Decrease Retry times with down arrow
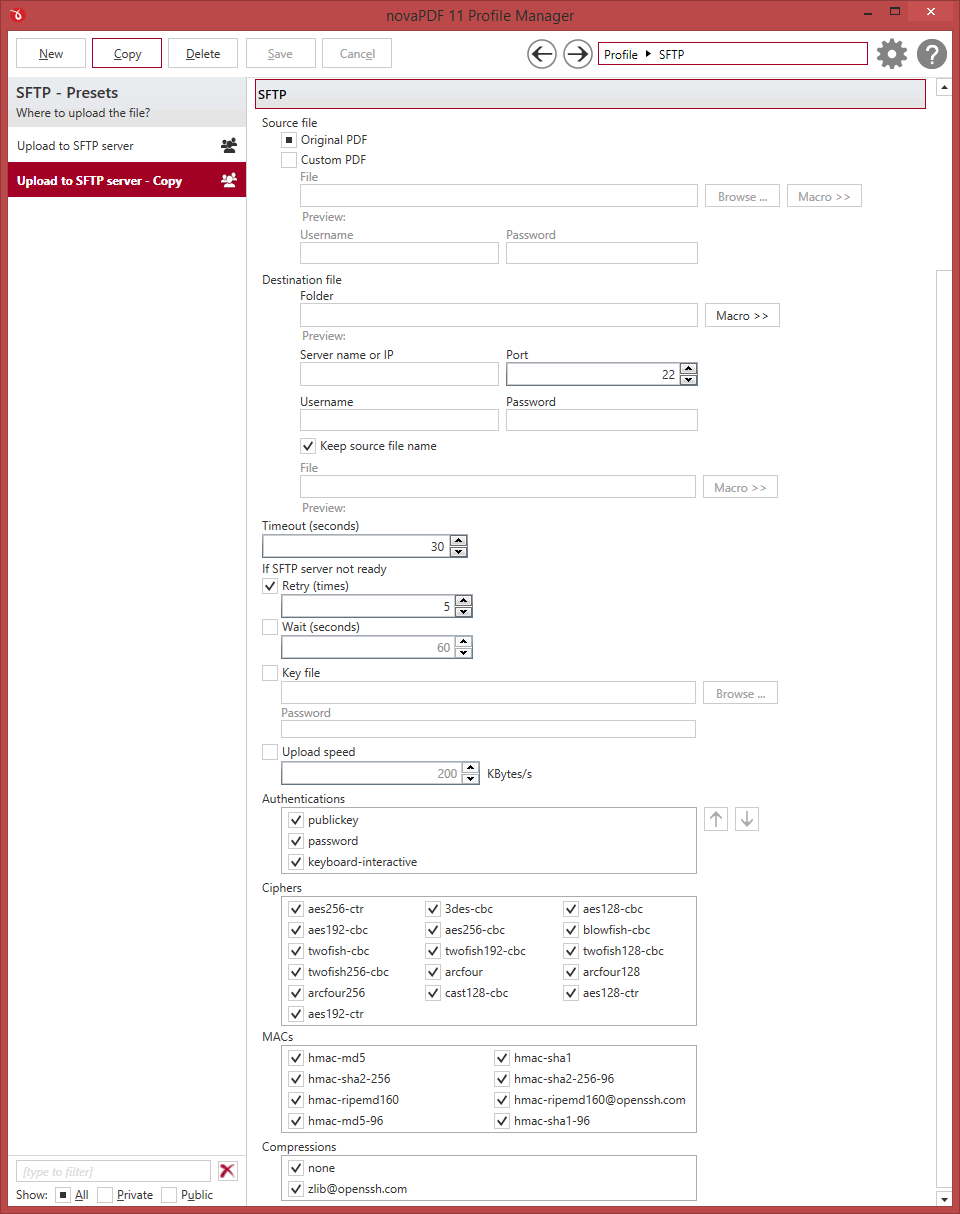The image size is (960, 1214). 463,612
